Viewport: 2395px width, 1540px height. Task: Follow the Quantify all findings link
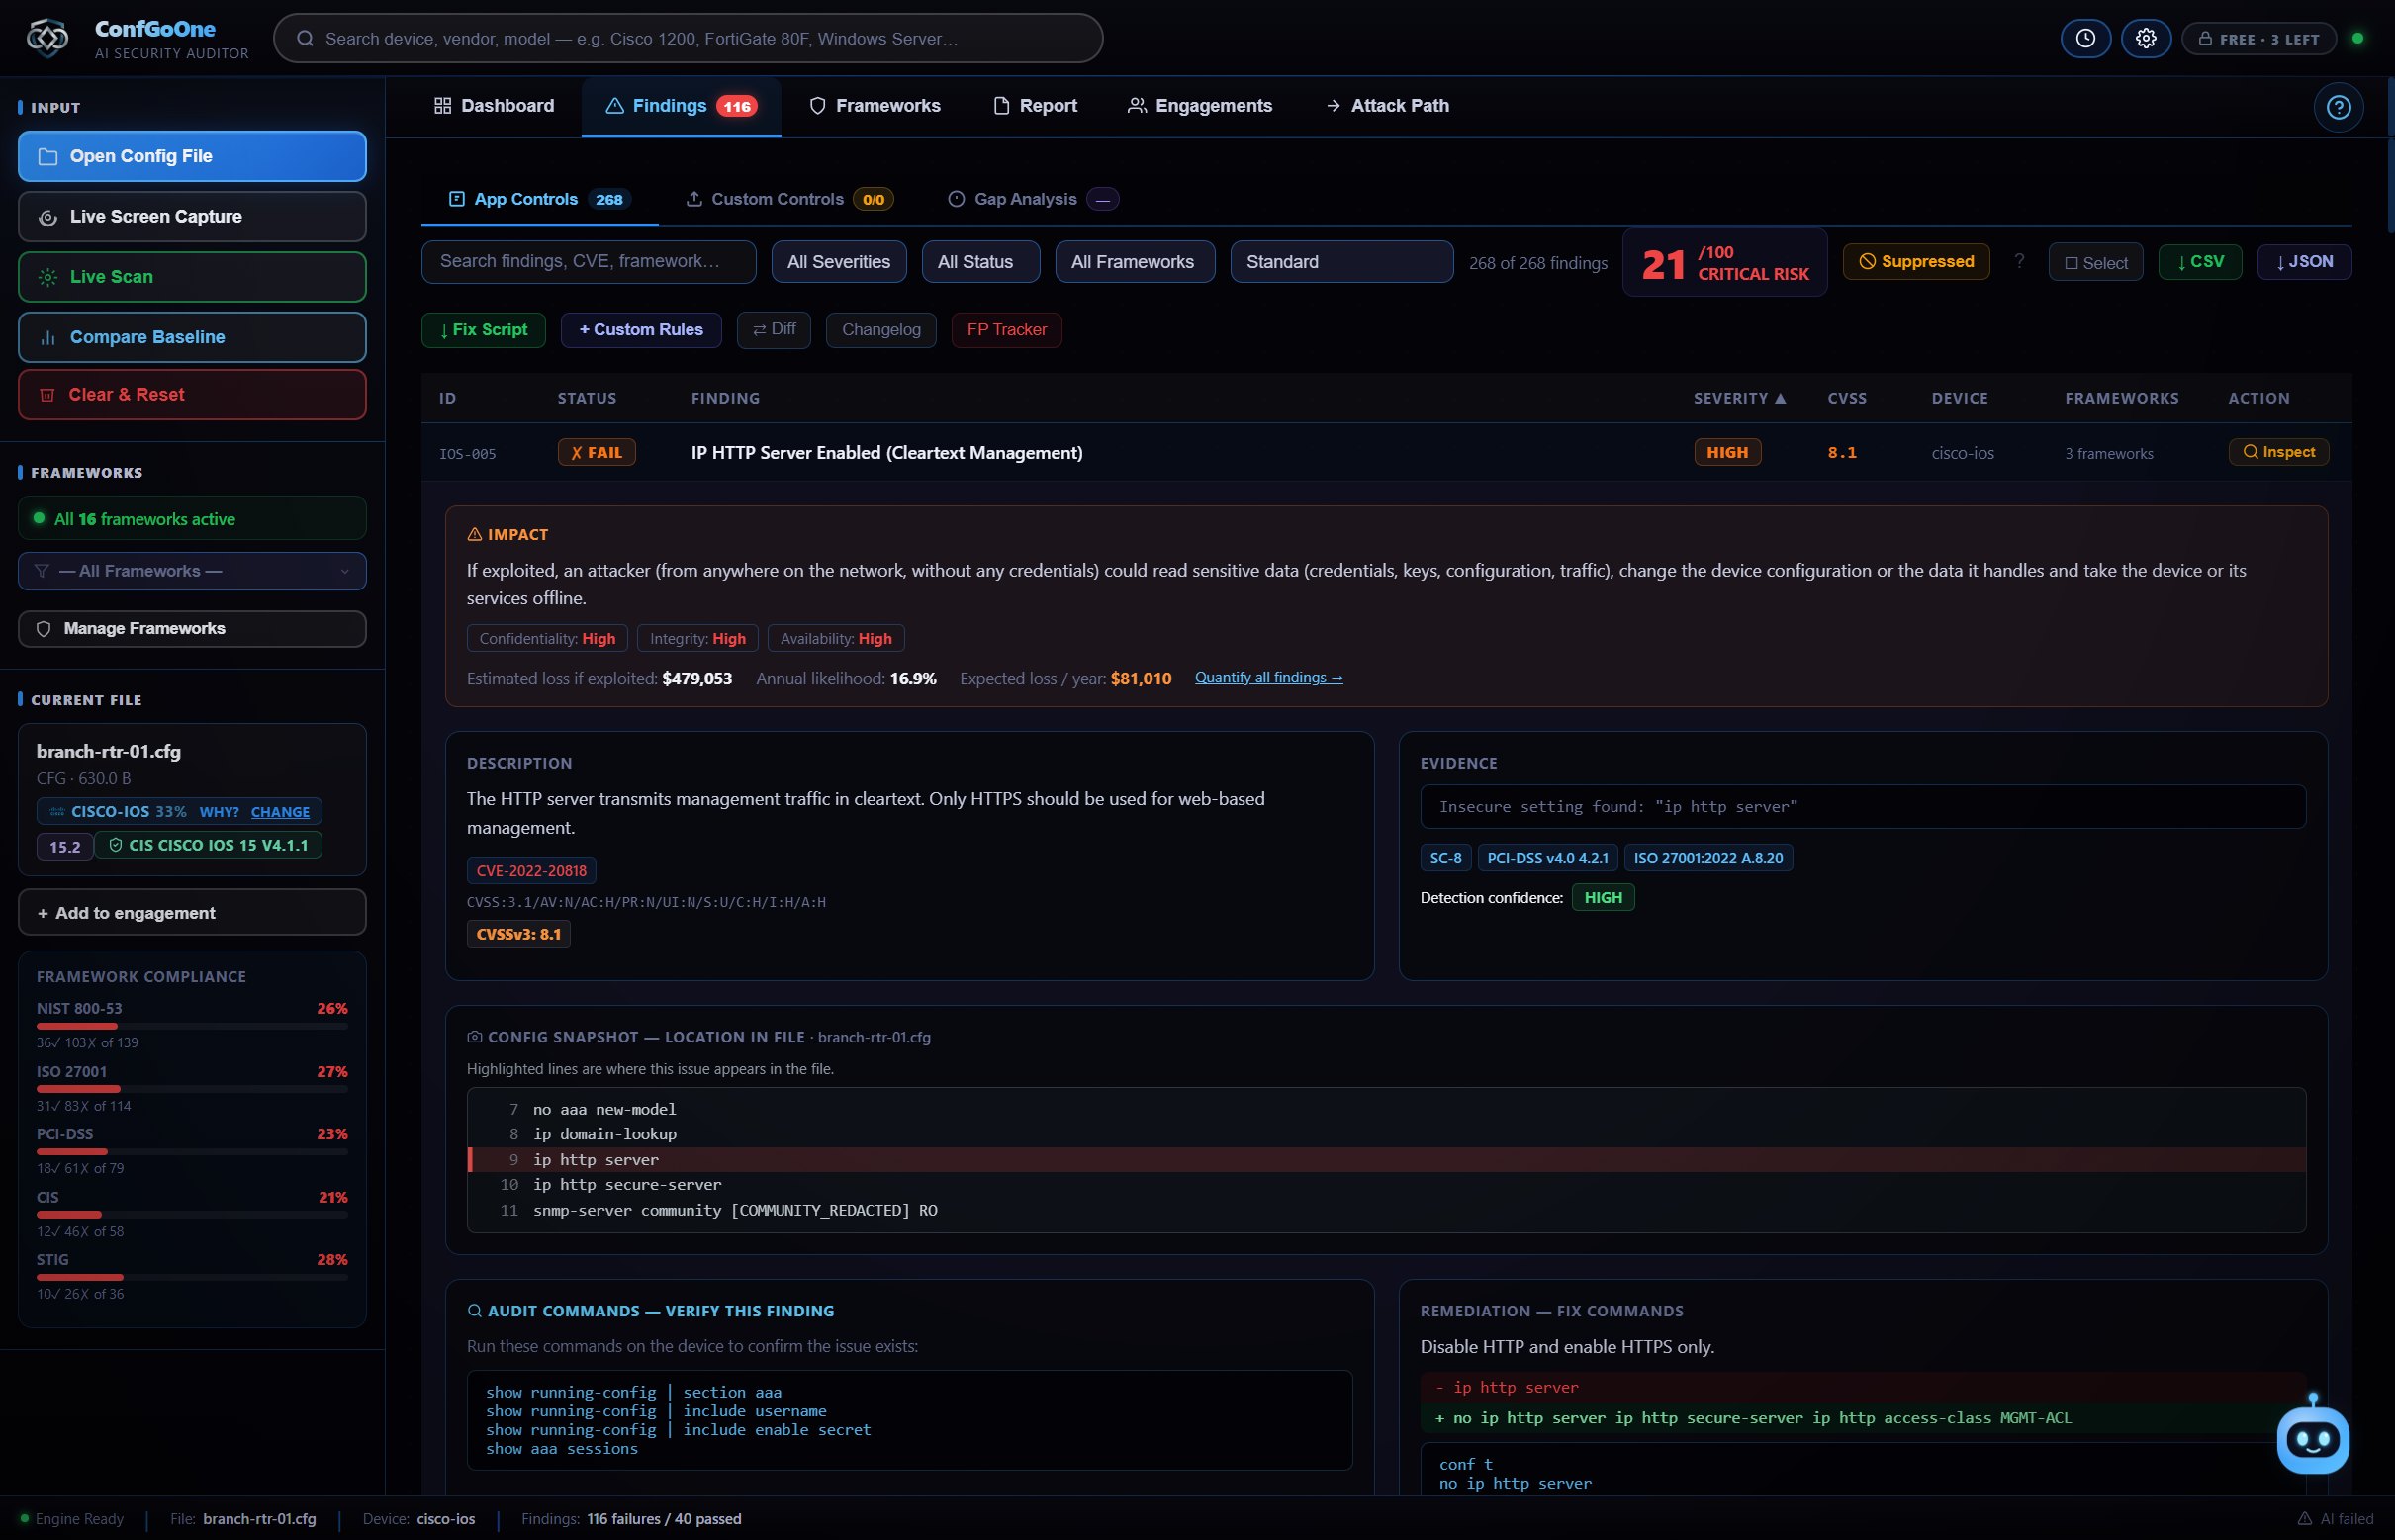[x=1268, y=678]
